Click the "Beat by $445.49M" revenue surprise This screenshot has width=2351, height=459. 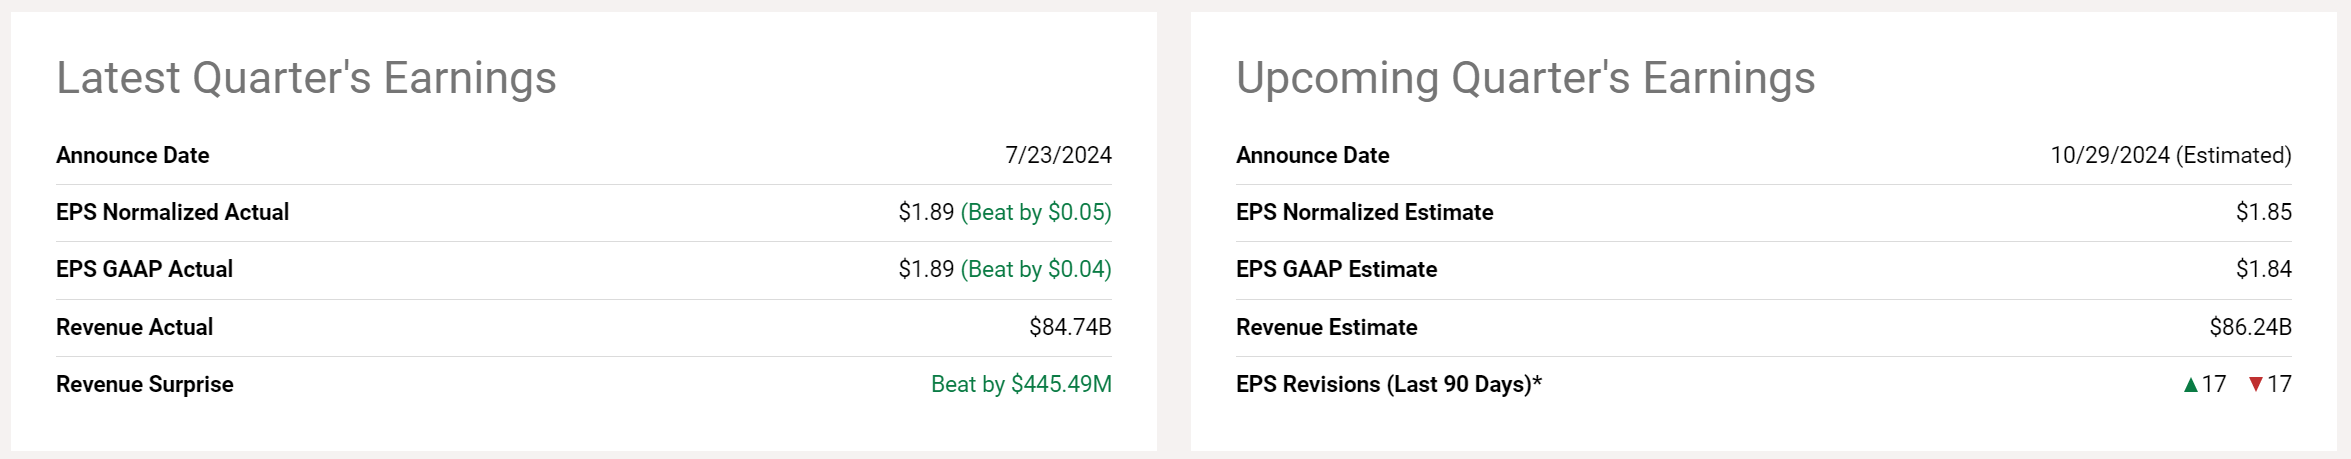click(x=1021, y=385)
